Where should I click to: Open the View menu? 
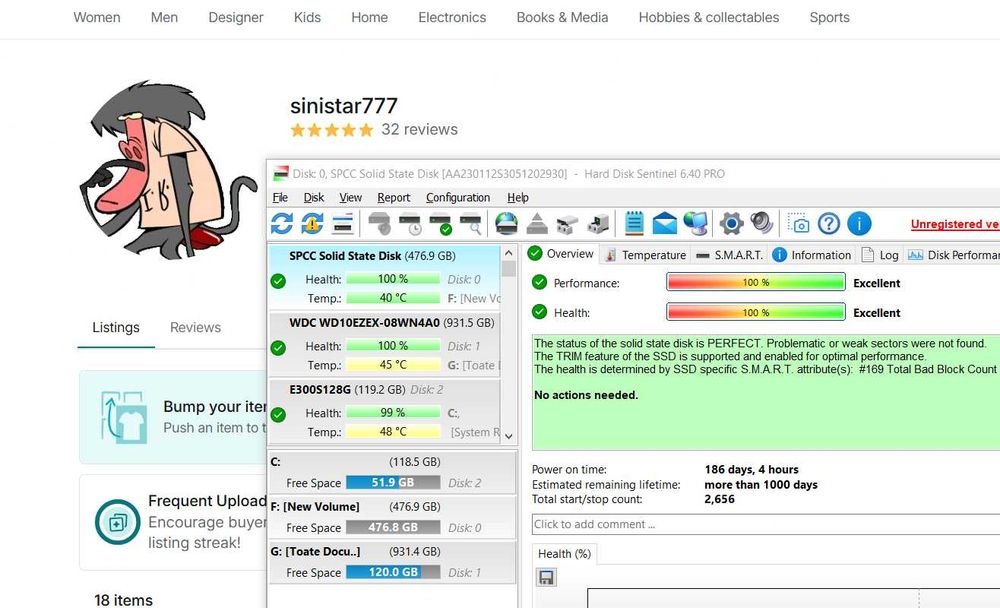(x=350, y=198)
